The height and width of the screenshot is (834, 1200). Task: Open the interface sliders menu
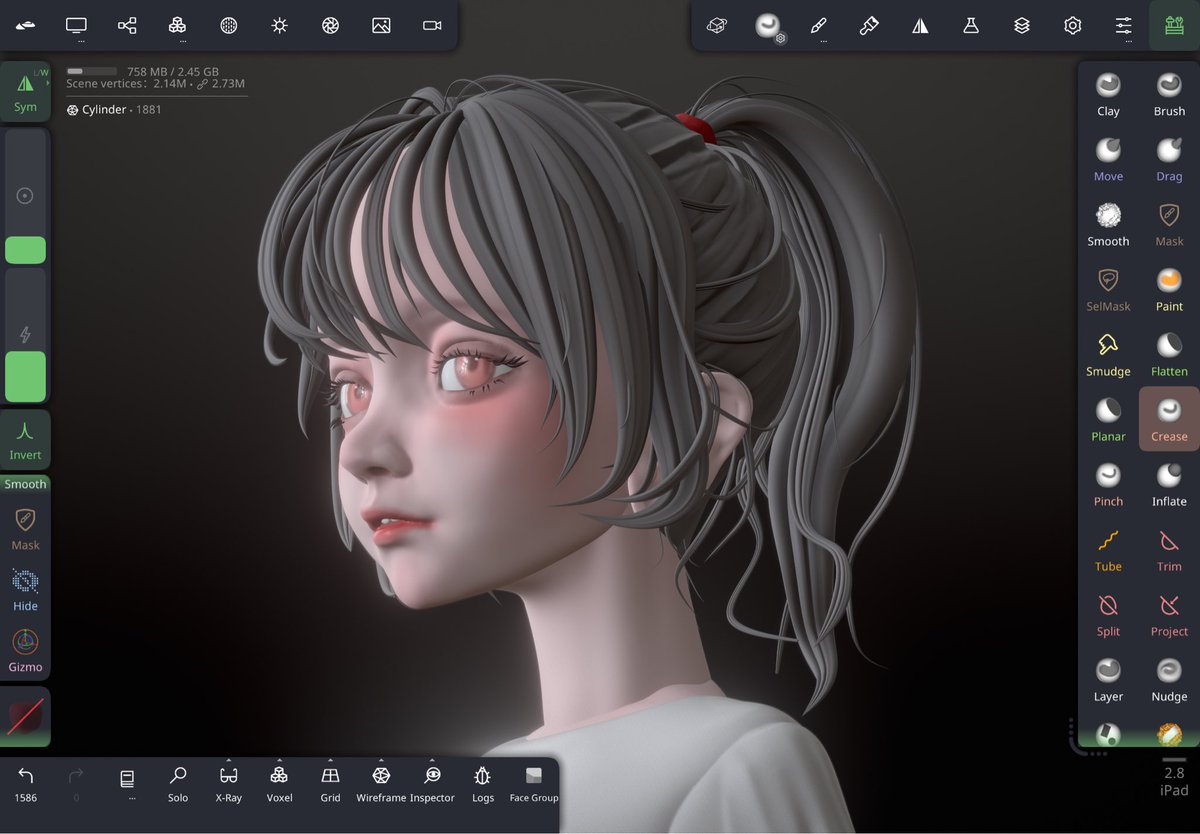pos(1124,25)
